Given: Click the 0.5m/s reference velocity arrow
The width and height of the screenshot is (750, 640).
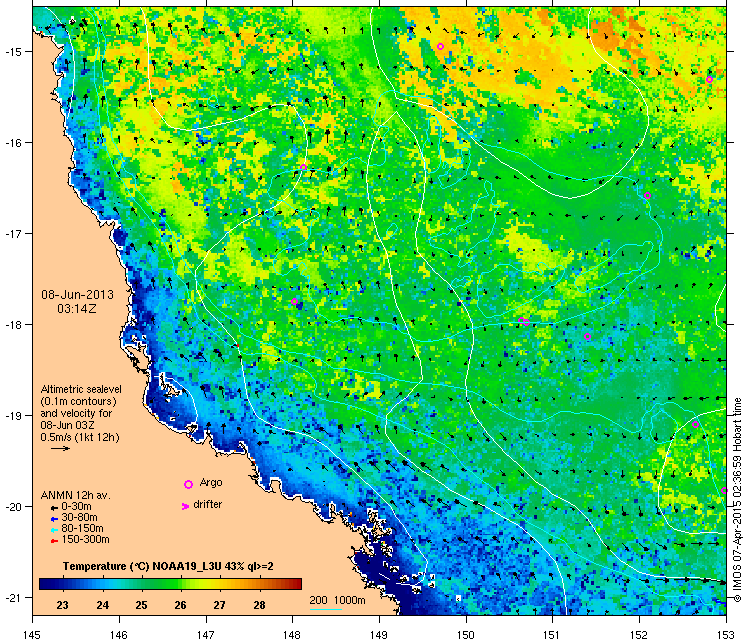Looking at the screenshot, I should click(60, 449).
